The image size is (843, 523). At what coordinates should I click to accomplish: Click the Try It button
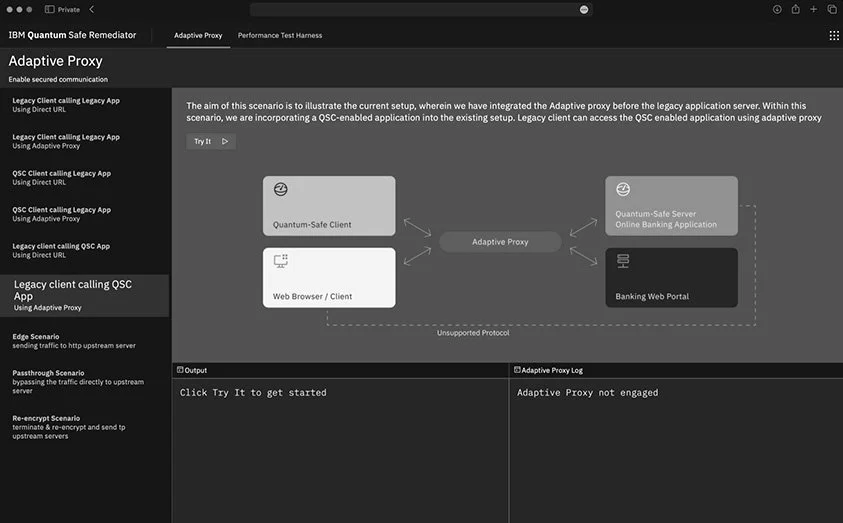211,141
